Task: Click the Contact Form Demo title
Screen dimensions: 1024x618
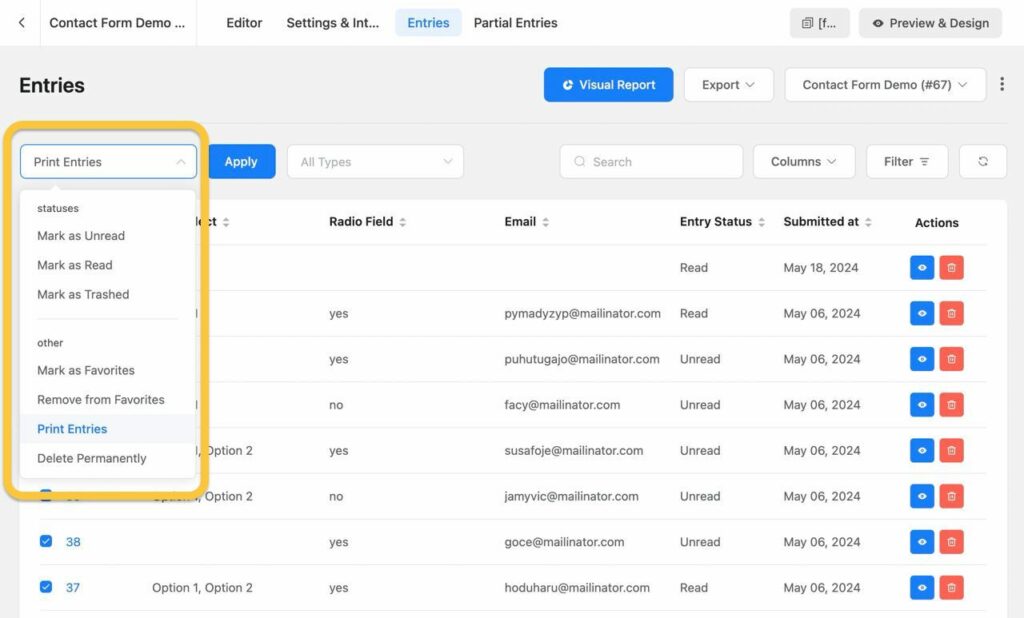Action: click(x=117, y=23)
